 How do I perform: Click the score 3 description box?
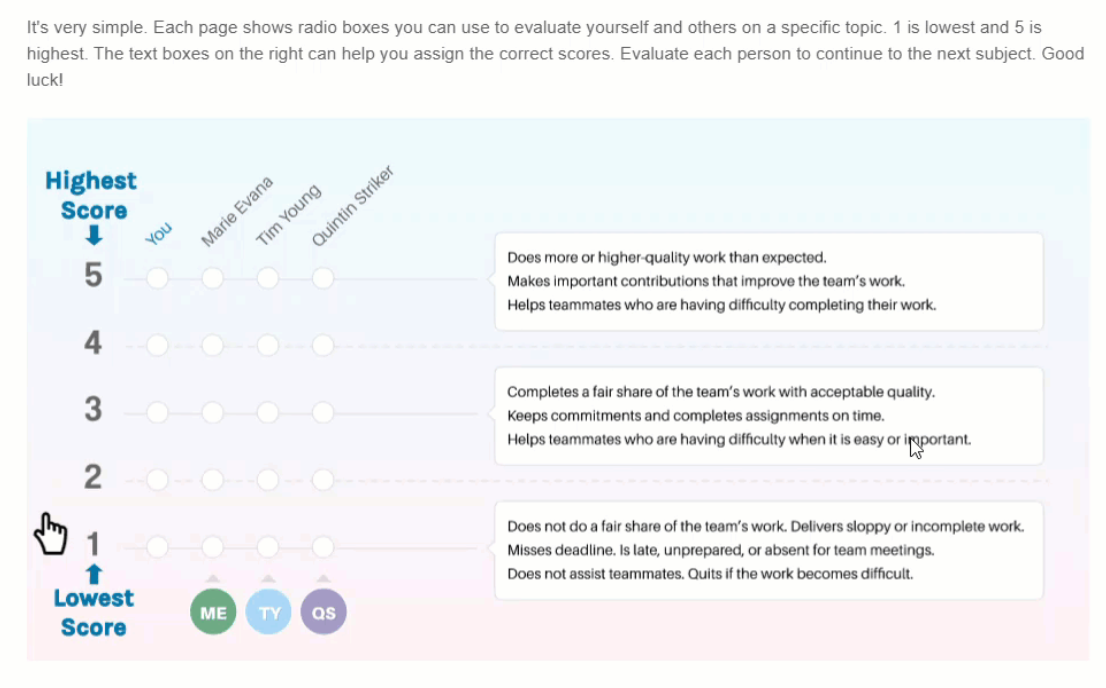(769, 416)
